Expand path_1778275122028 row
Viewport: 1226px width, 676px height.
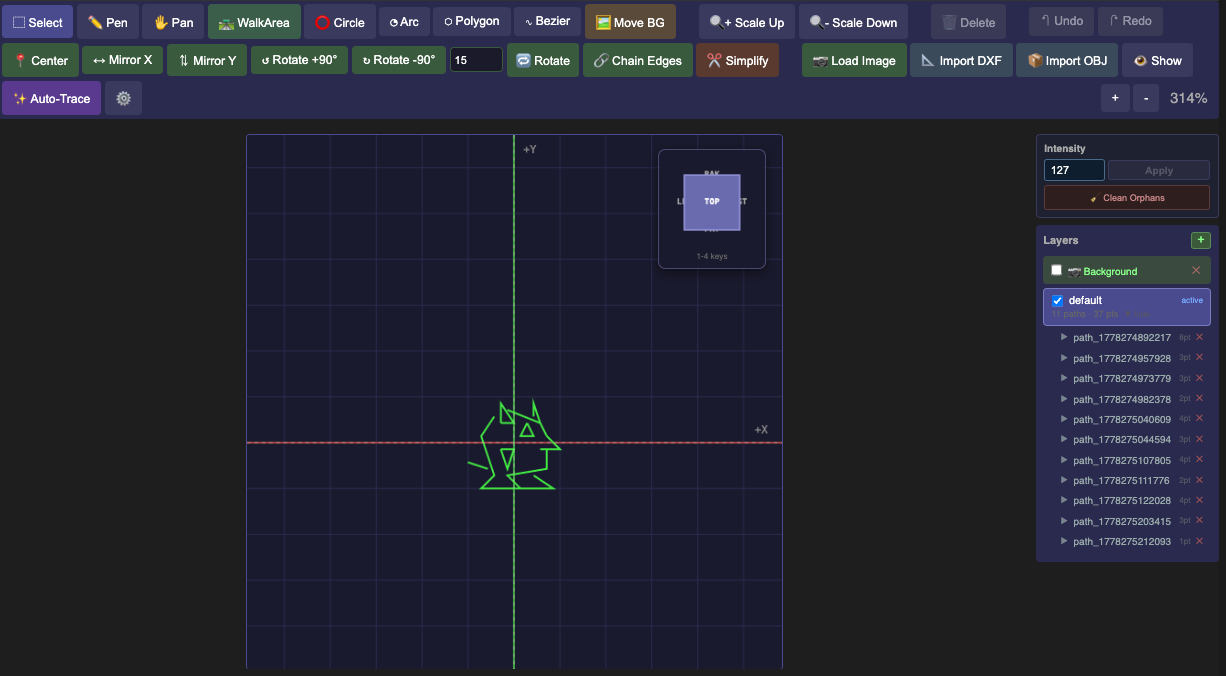click(x=1064, y=500)
